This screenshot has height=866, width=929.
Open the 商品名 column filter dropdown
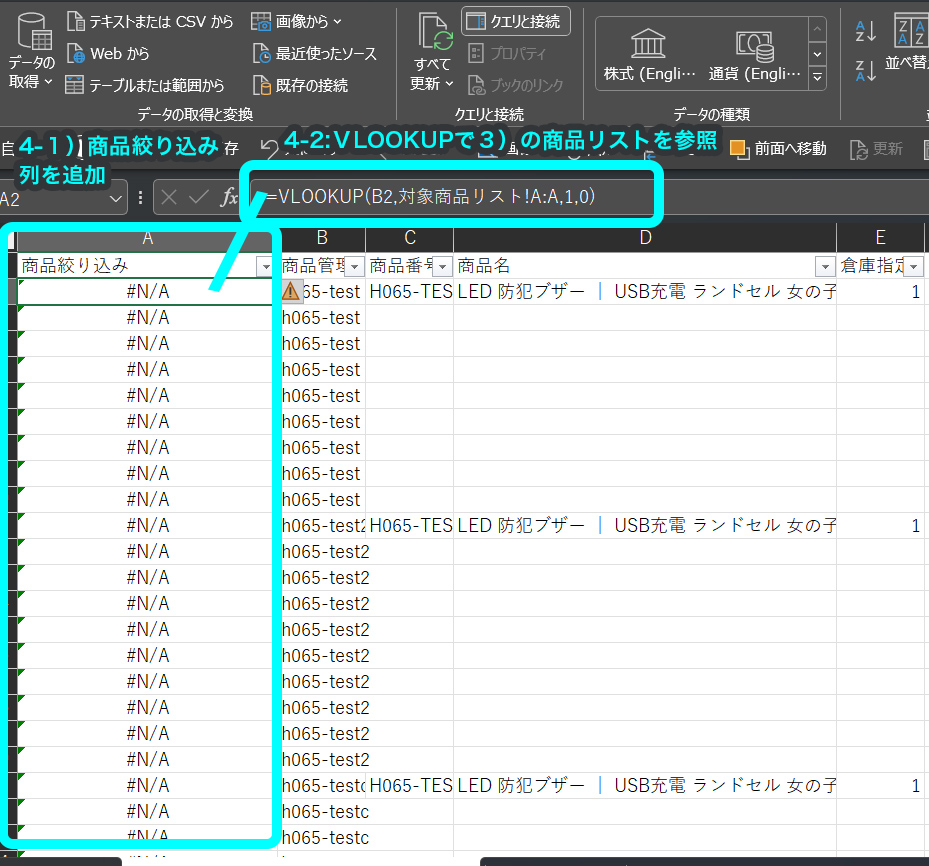tap(825, 267)
